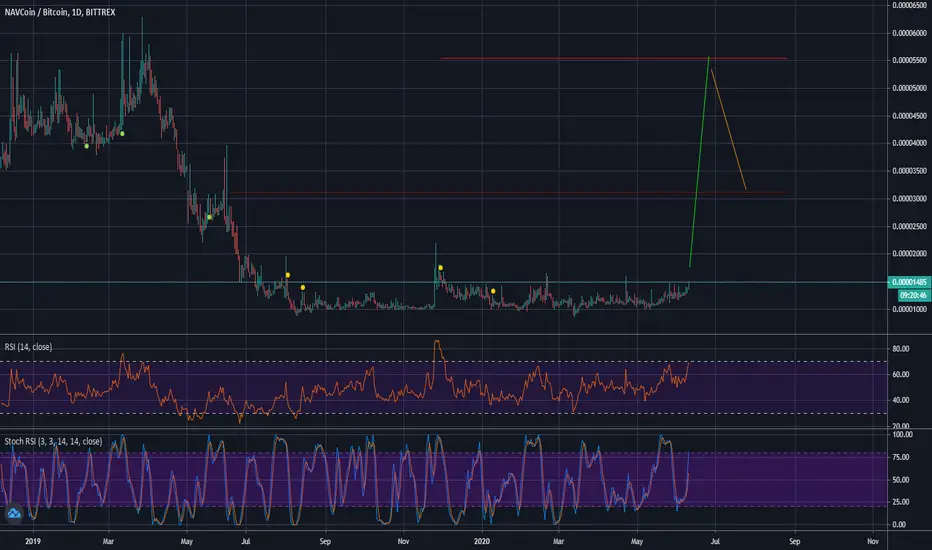
Task: Click the 2019 label on time axis
Action: pyautogui.click(x=33, y=541)
